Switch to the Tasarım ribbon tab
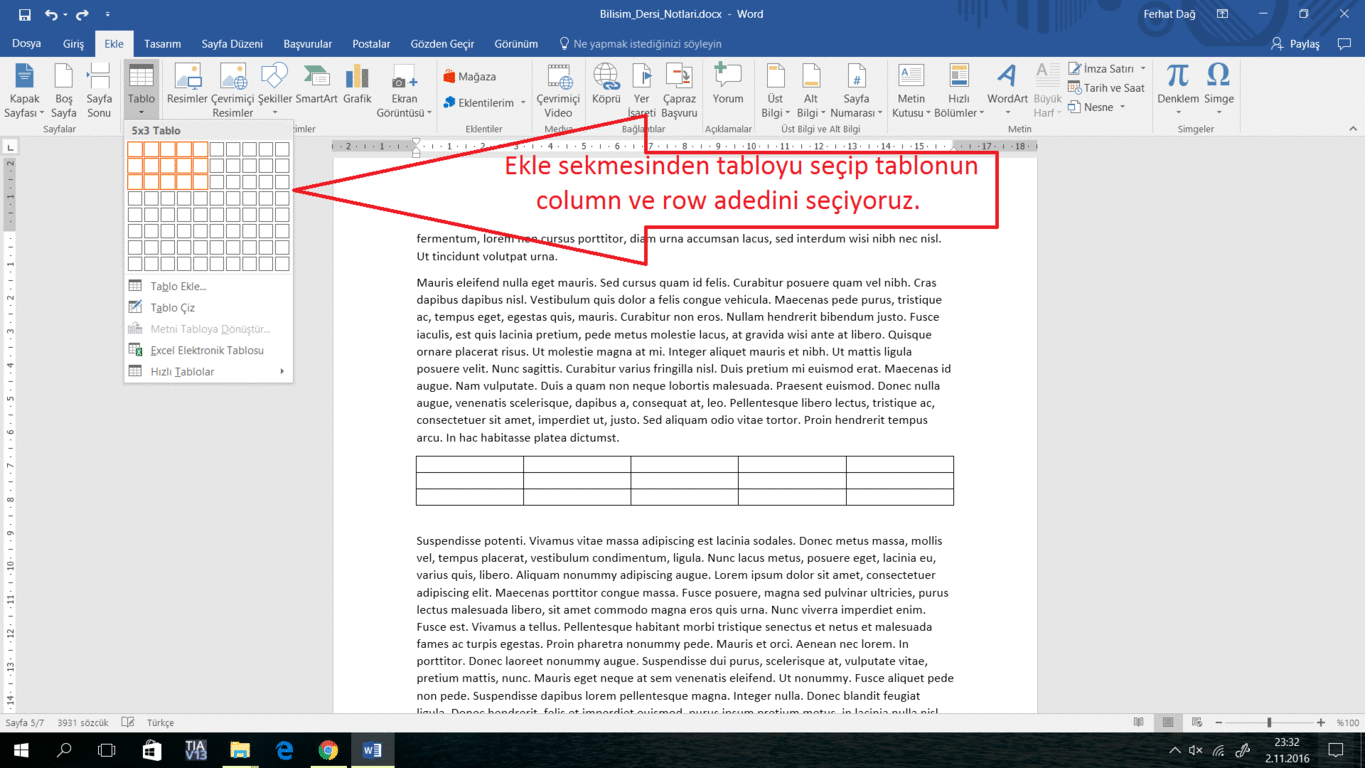 click(x=163, y=43)
